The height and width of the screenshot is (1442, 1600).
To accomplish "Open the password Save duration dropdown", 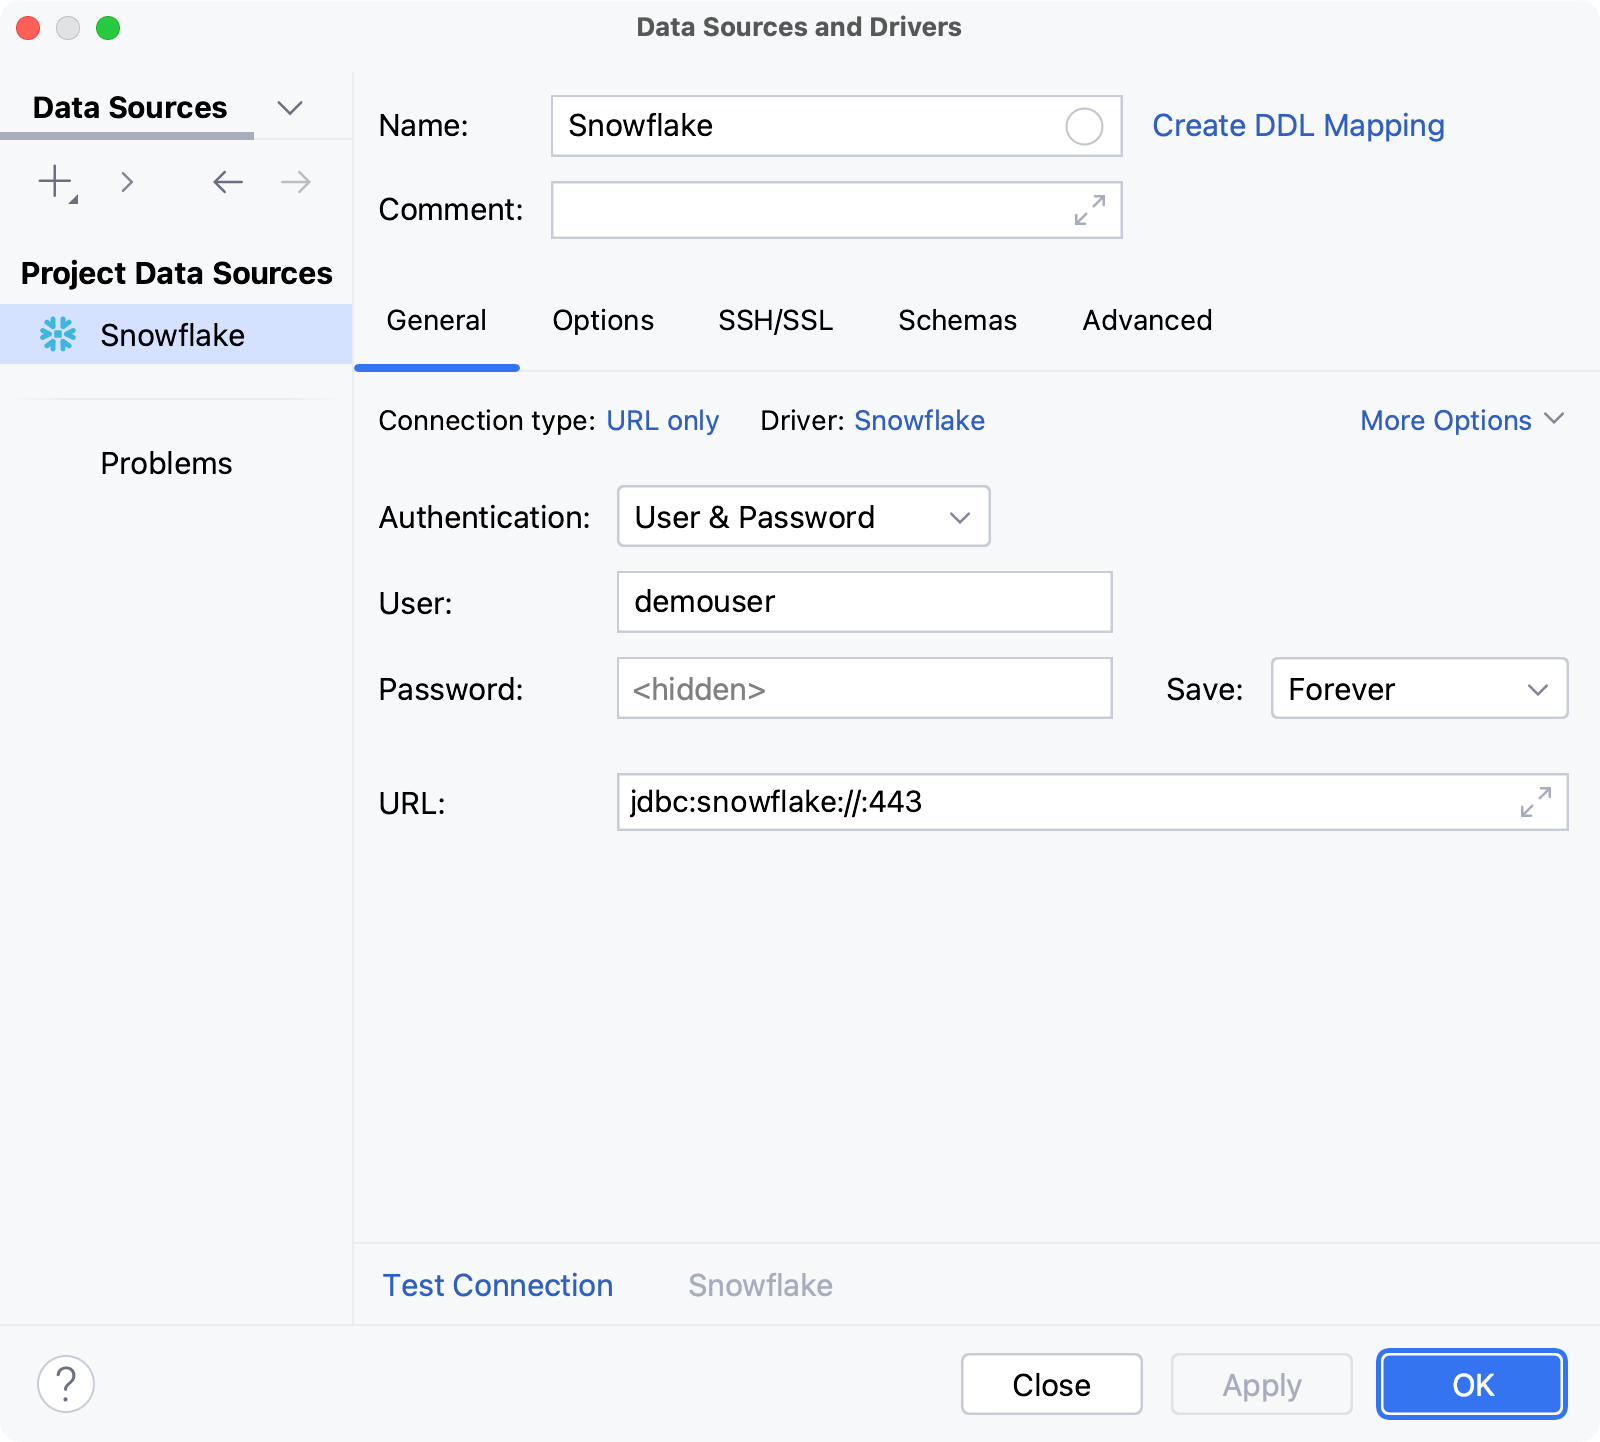I will (1419, 689).
